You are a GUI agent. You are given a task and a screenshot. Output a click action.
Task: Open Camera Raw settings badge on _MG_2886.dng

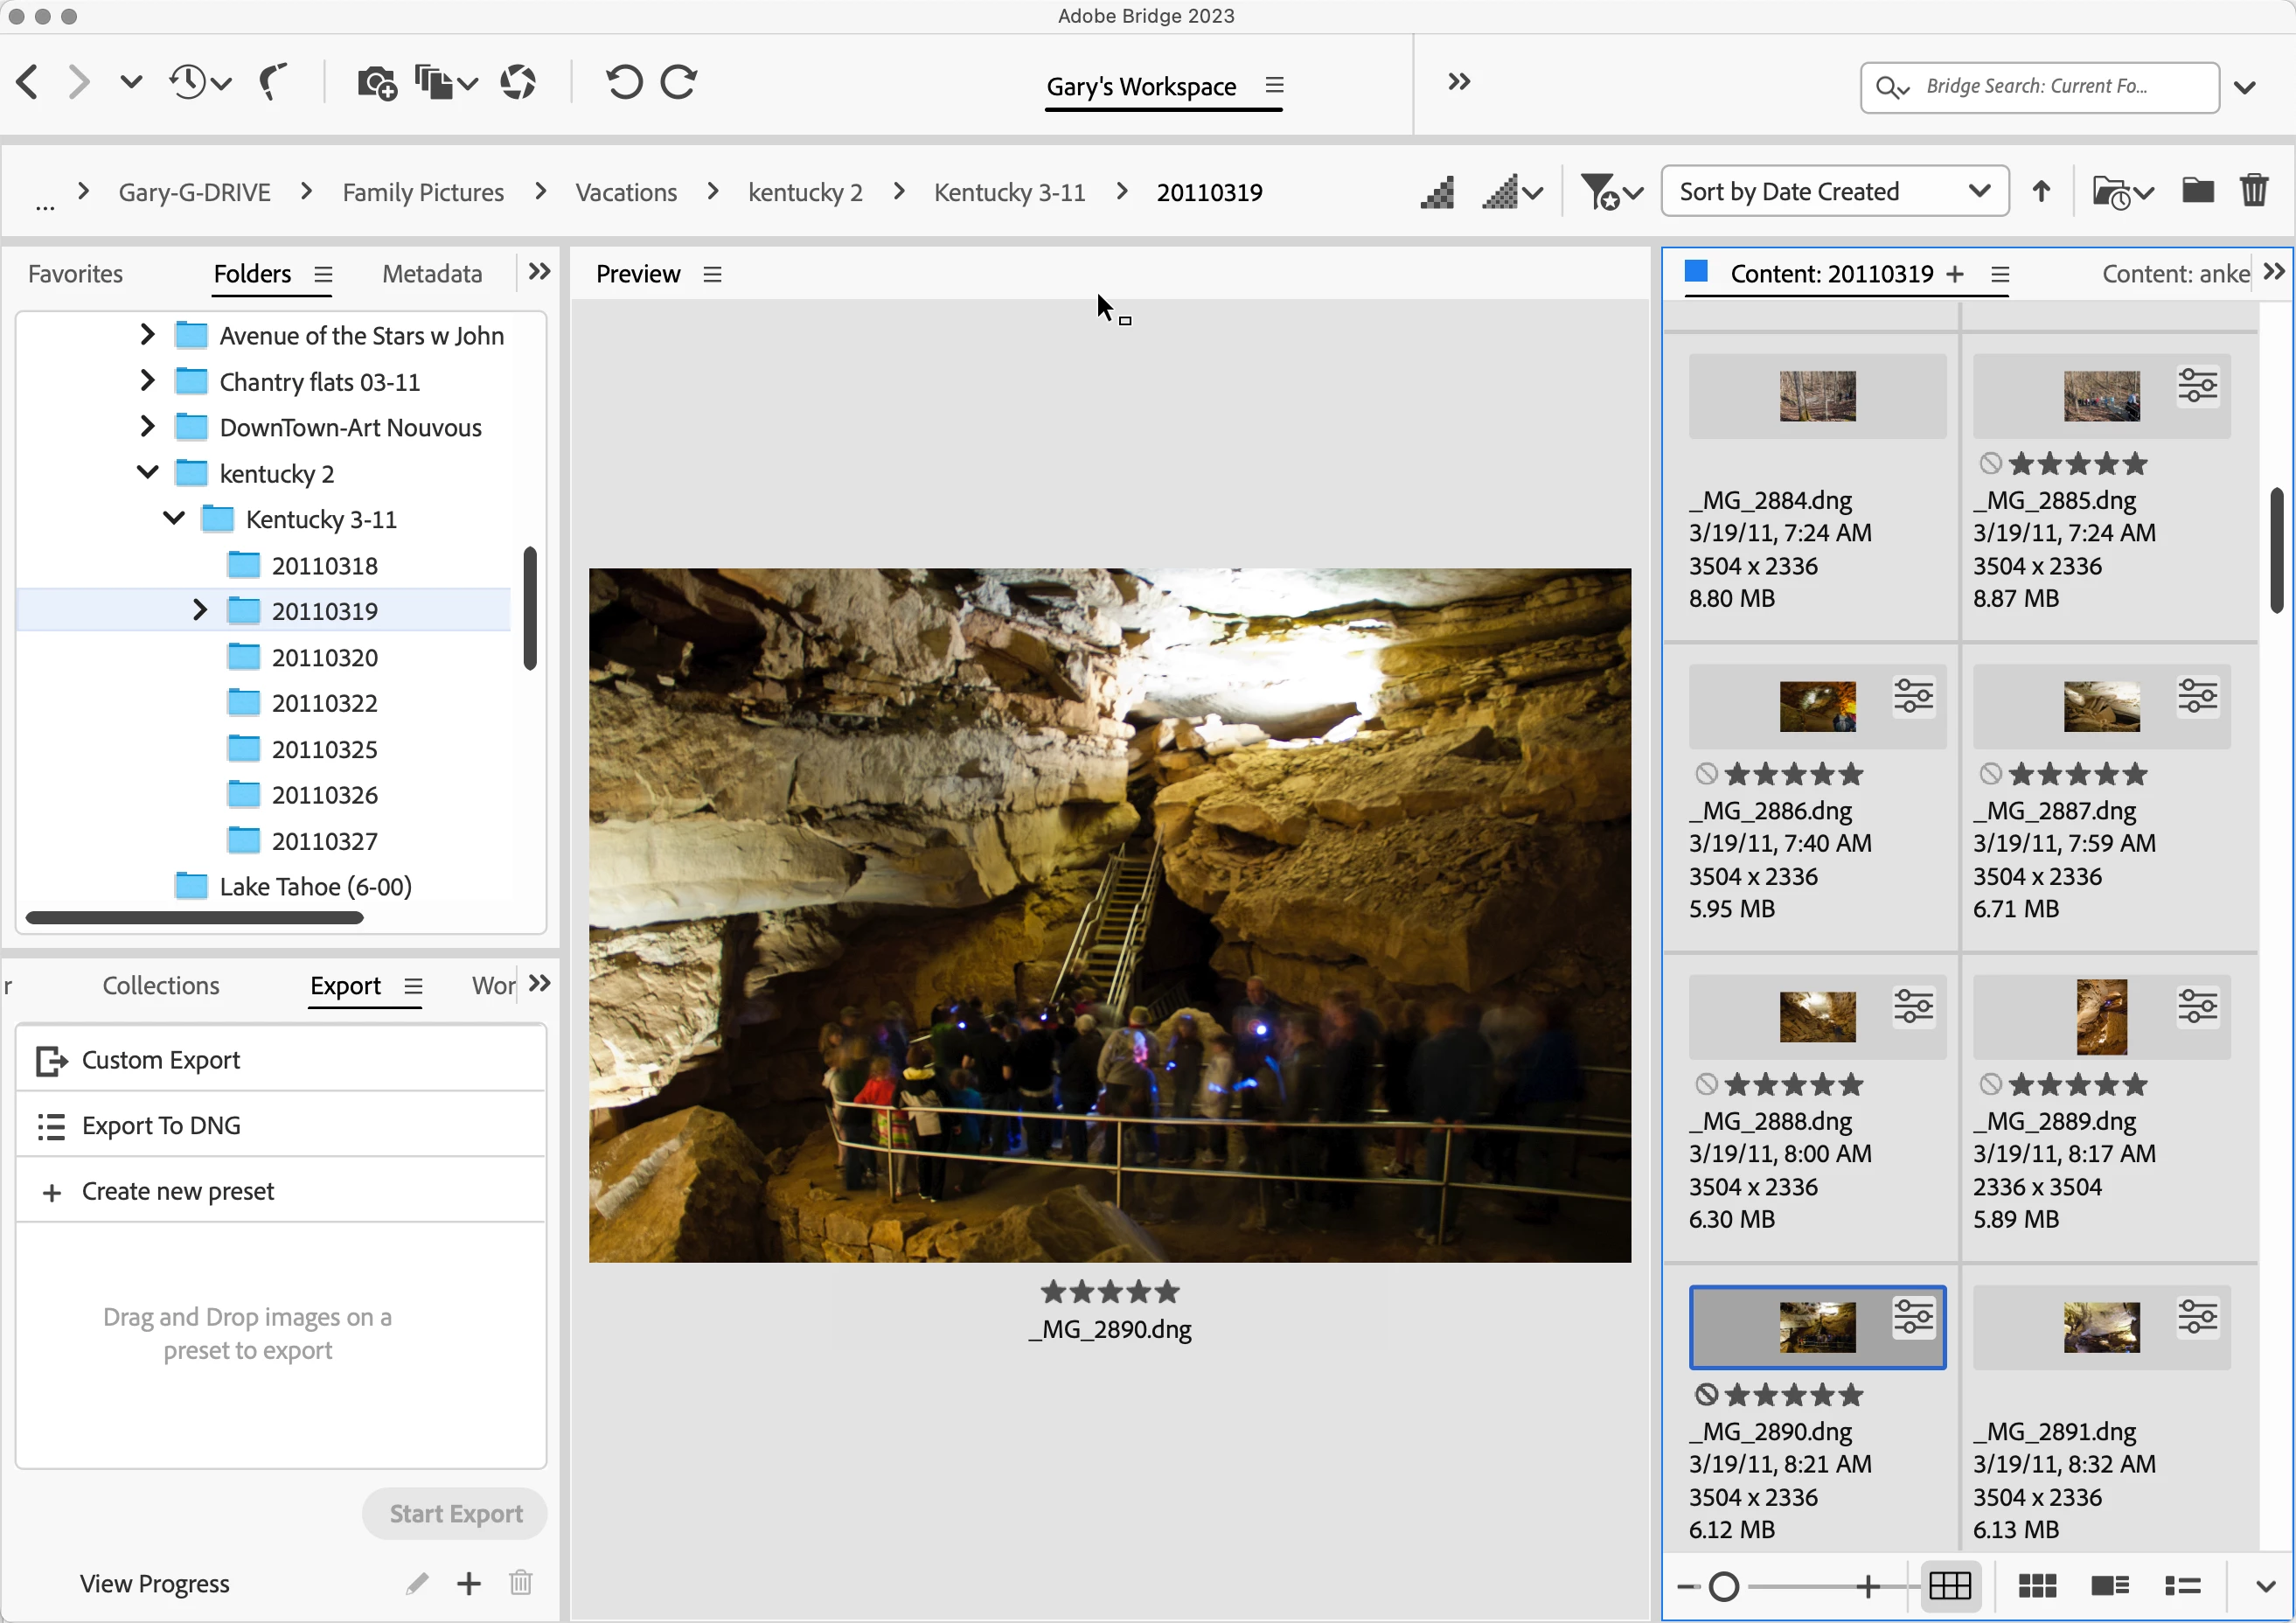pyautogui.click(x=1913, y=696)
